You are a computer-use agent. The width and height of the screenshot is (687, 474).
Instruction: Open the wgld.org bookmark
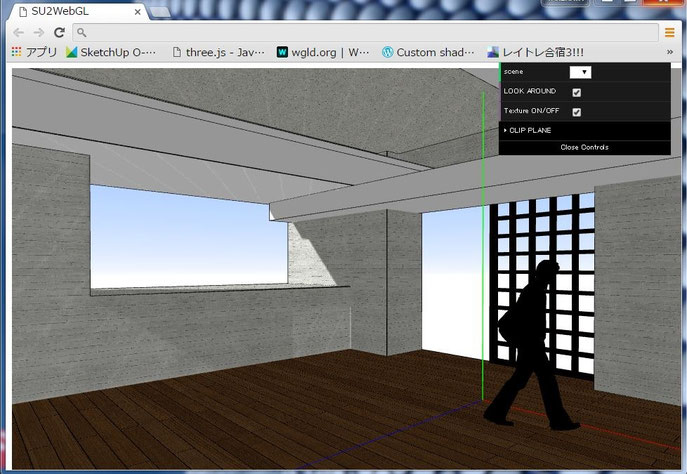(x=323, y=53)
